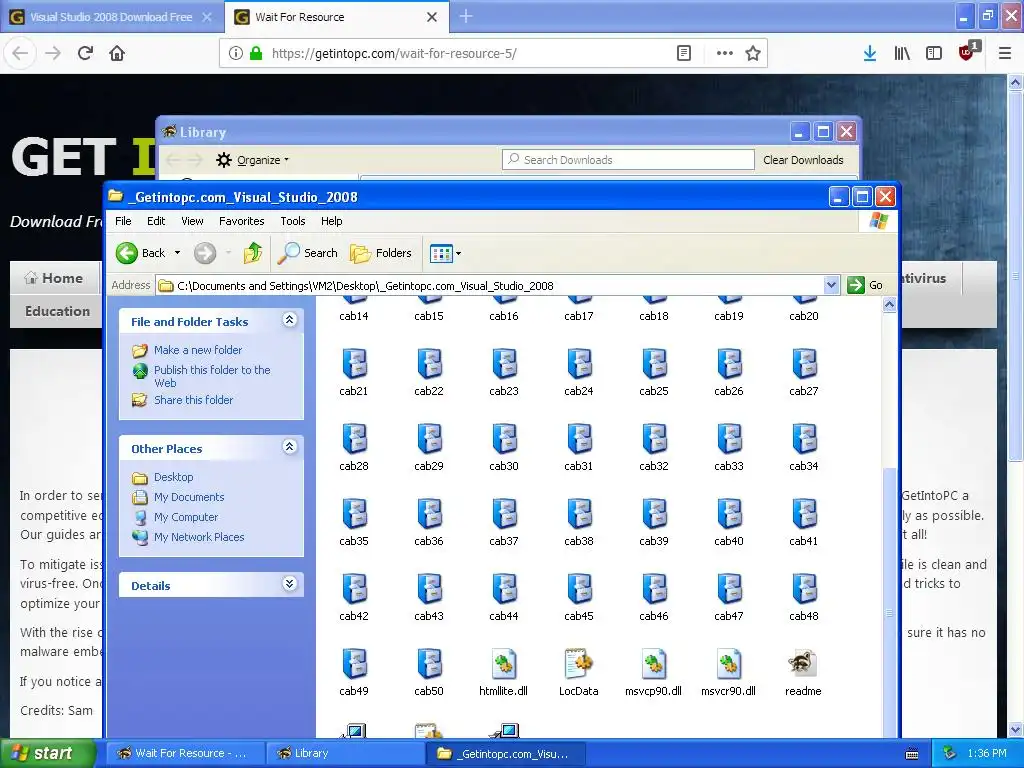
Task: Open the Edit menu
Action: (x=156, y=221)
